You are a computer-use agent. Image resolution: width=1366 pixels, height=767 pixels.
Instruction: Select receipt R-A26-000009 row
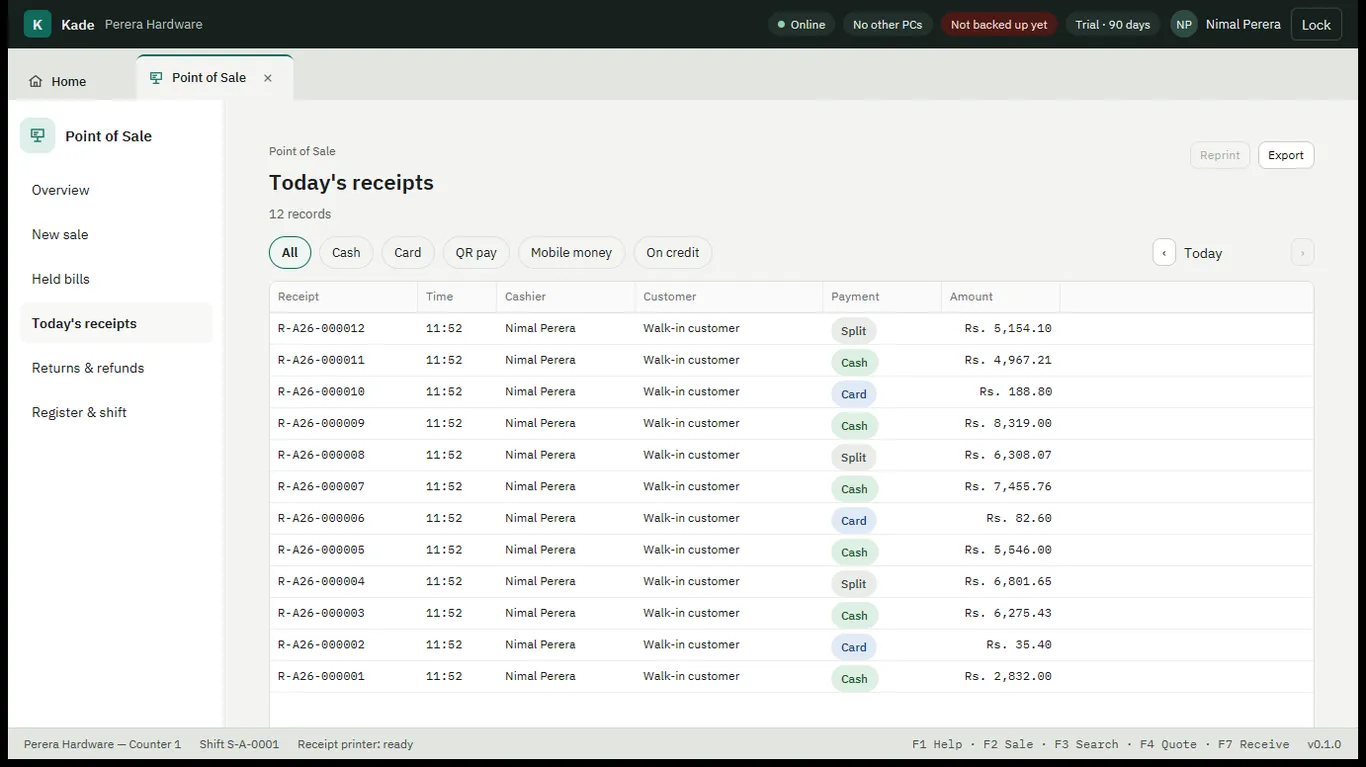click(791, 424)
